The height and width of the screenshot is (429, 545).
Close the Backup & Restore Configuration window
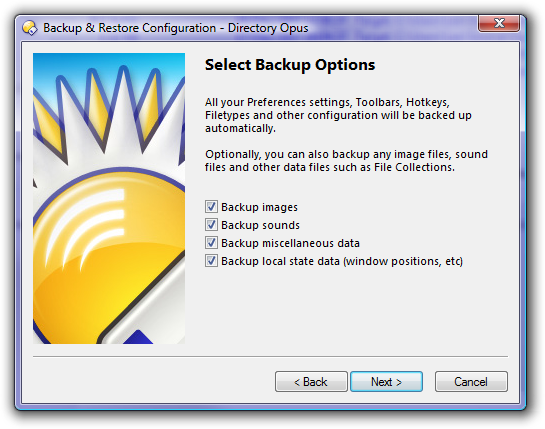click(x=499, y=24)
